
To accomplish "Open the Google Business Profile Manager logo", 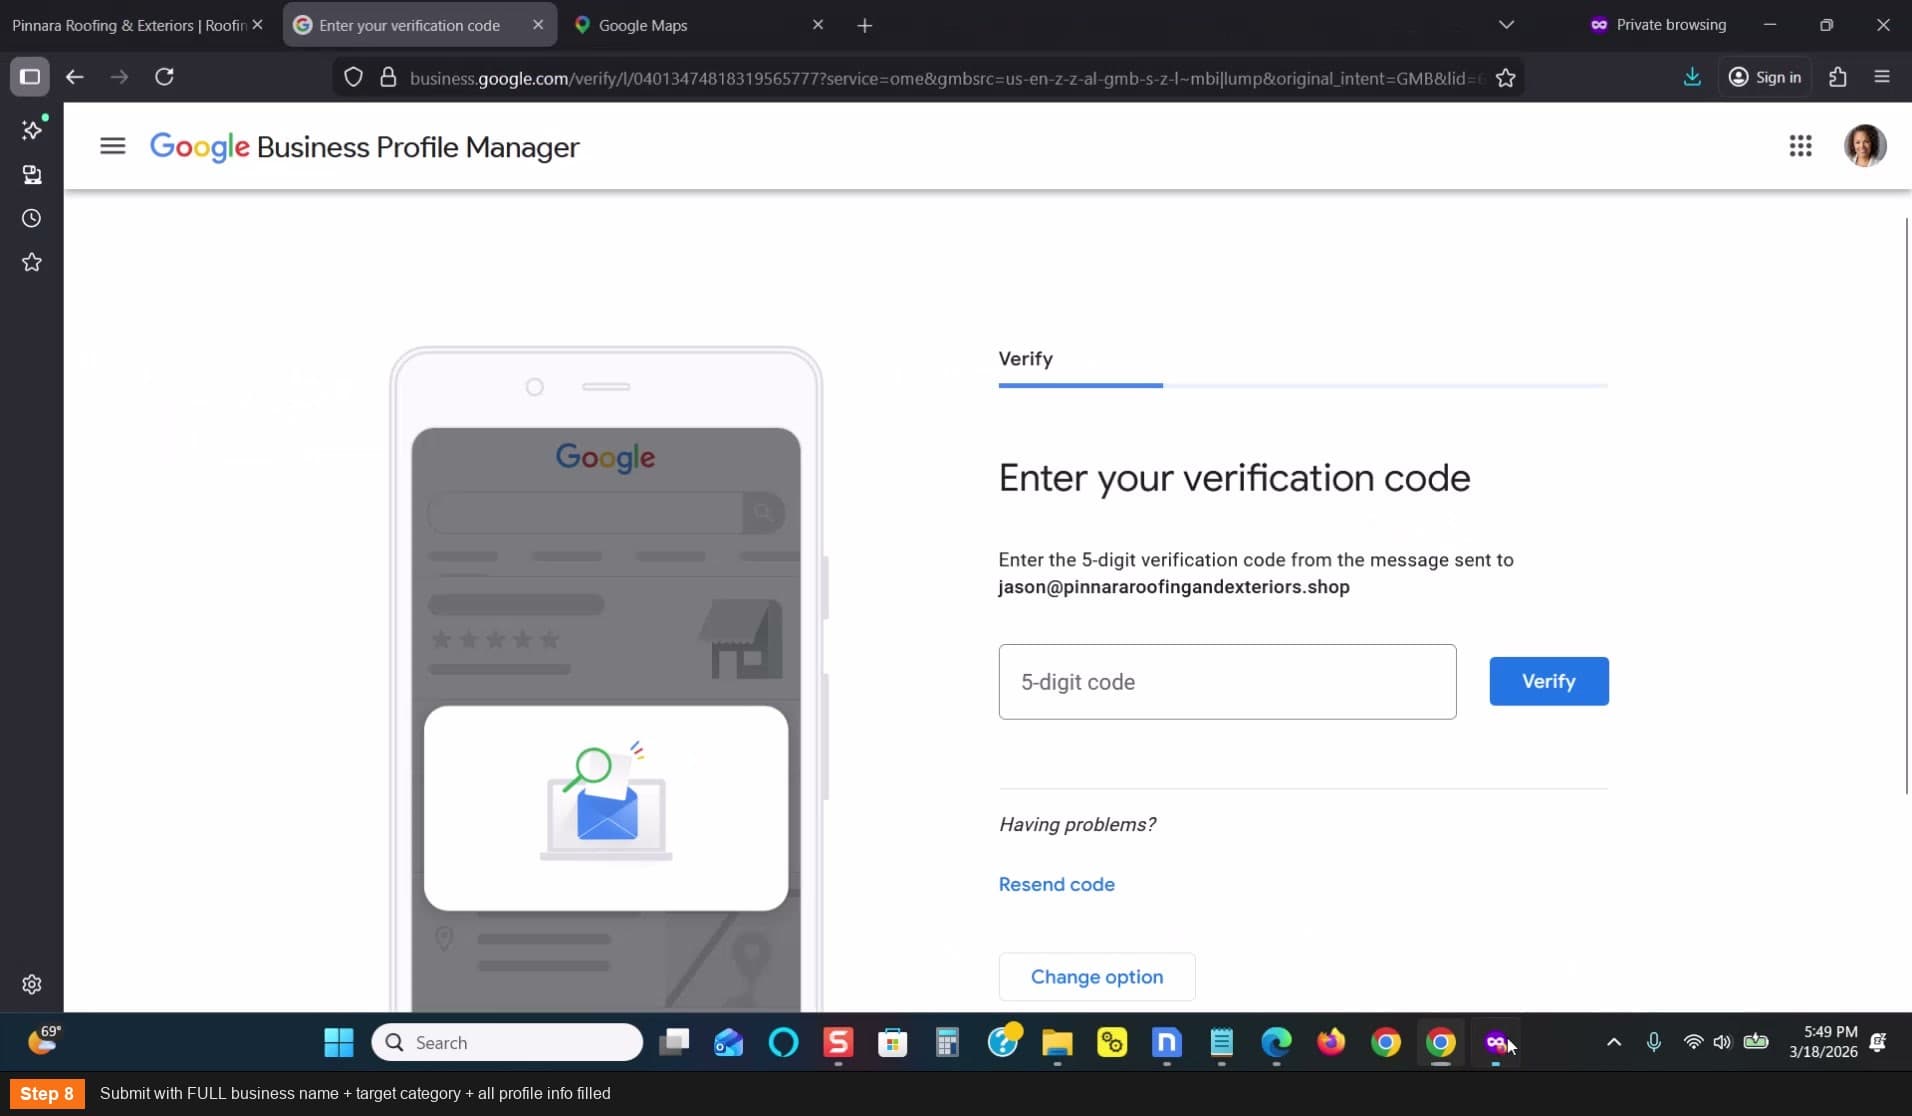I will click(365, 147).
